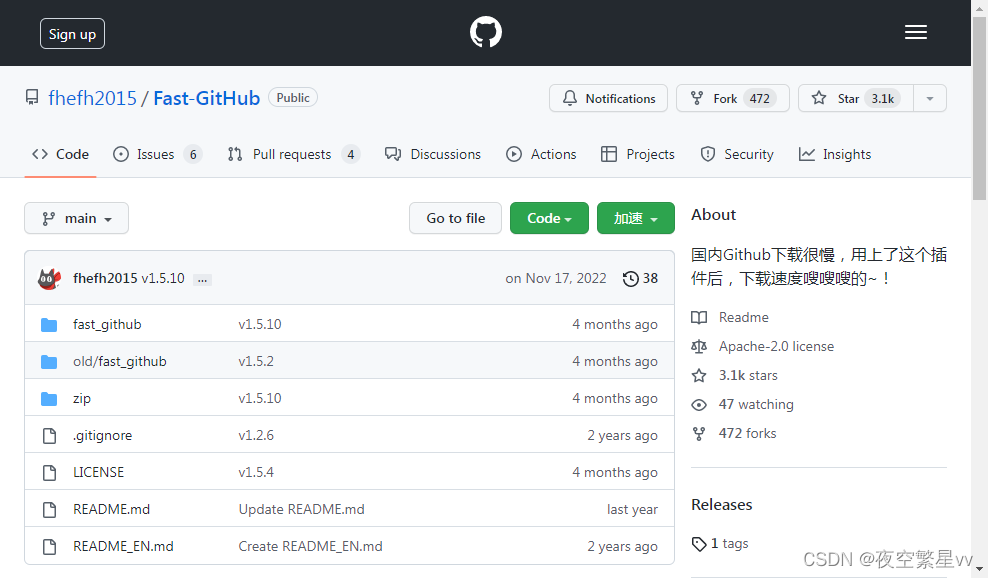Open the hamburger navigation menu
Screen dimensions: 988x578
point(916,32)
